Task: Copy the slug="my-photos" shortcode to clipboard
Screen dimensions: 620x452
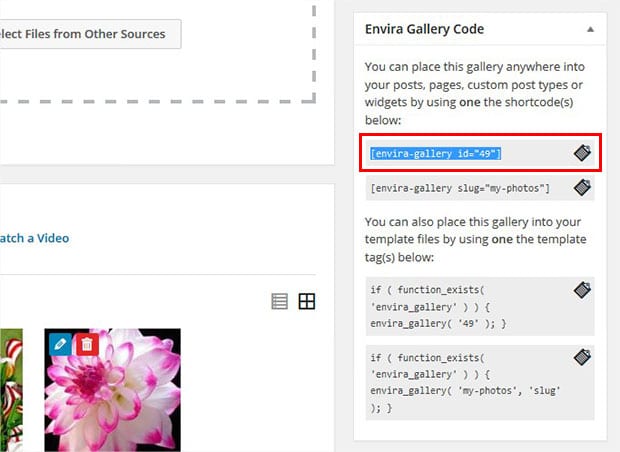Action: coord(582,187)
